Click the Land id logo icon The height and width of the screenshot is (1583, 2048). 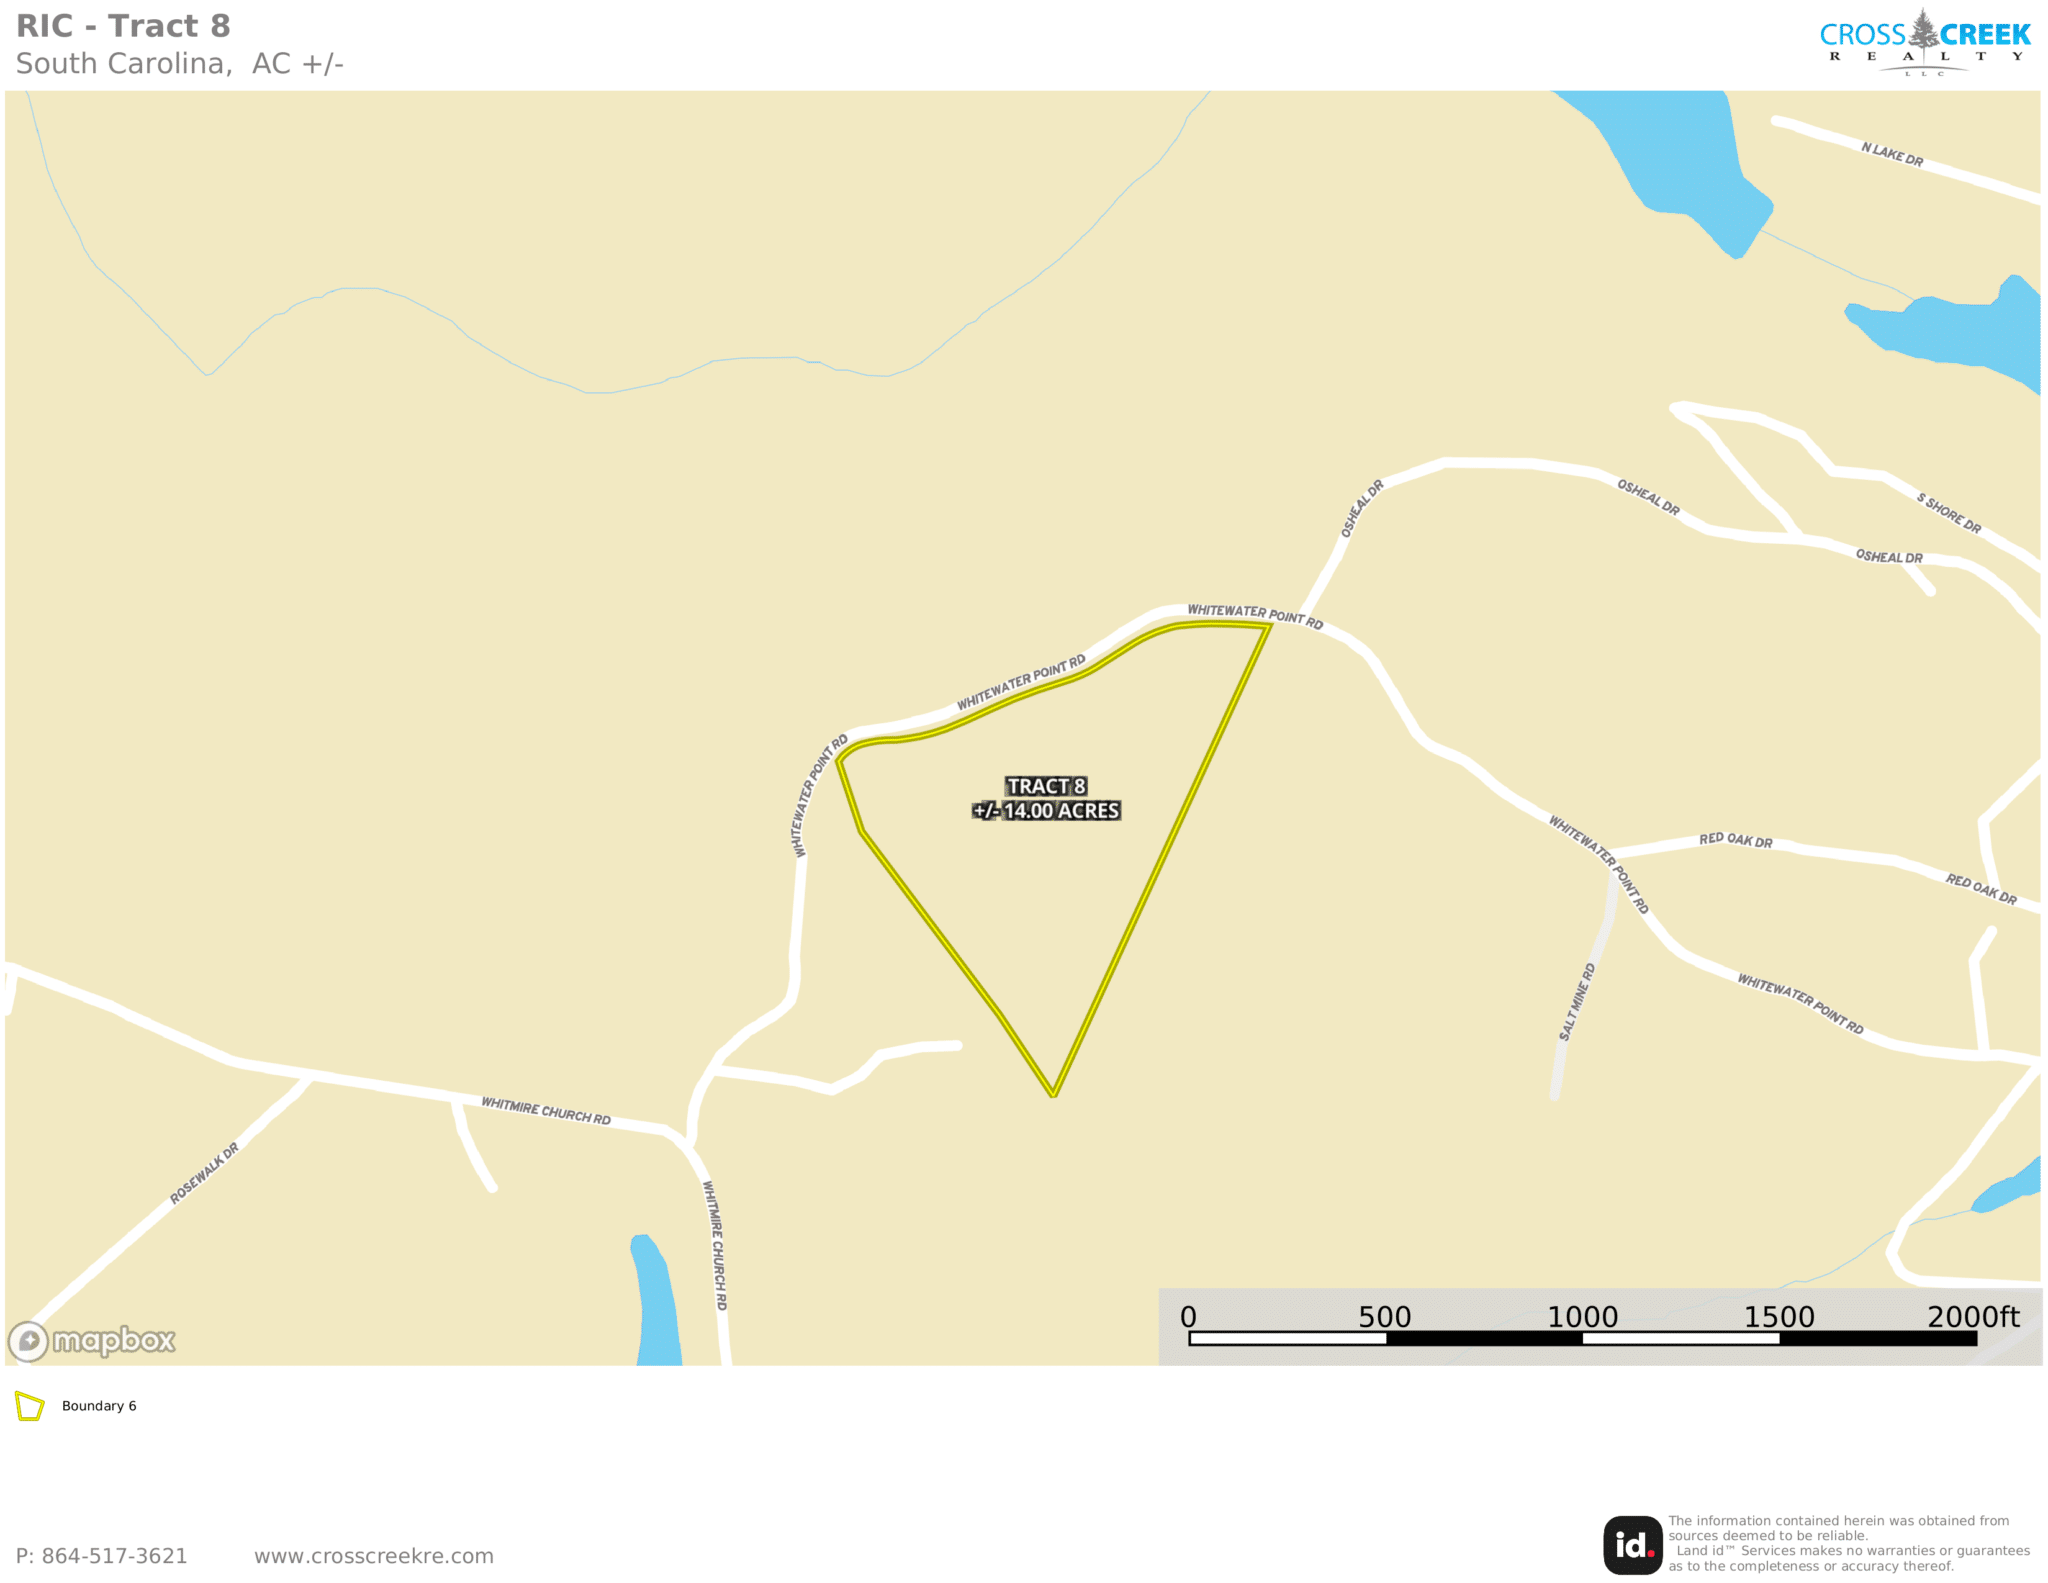pyautogui.click(x=1632, y=1544)
